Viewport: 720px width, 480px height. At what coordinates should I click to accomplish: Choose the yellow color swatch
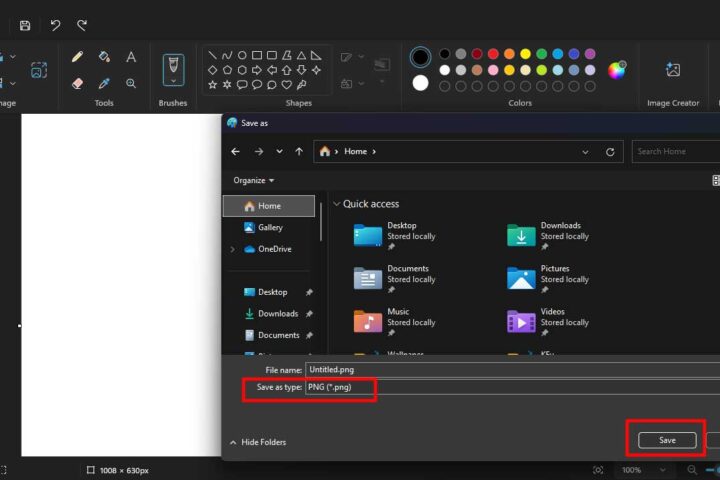pos(525,54)
